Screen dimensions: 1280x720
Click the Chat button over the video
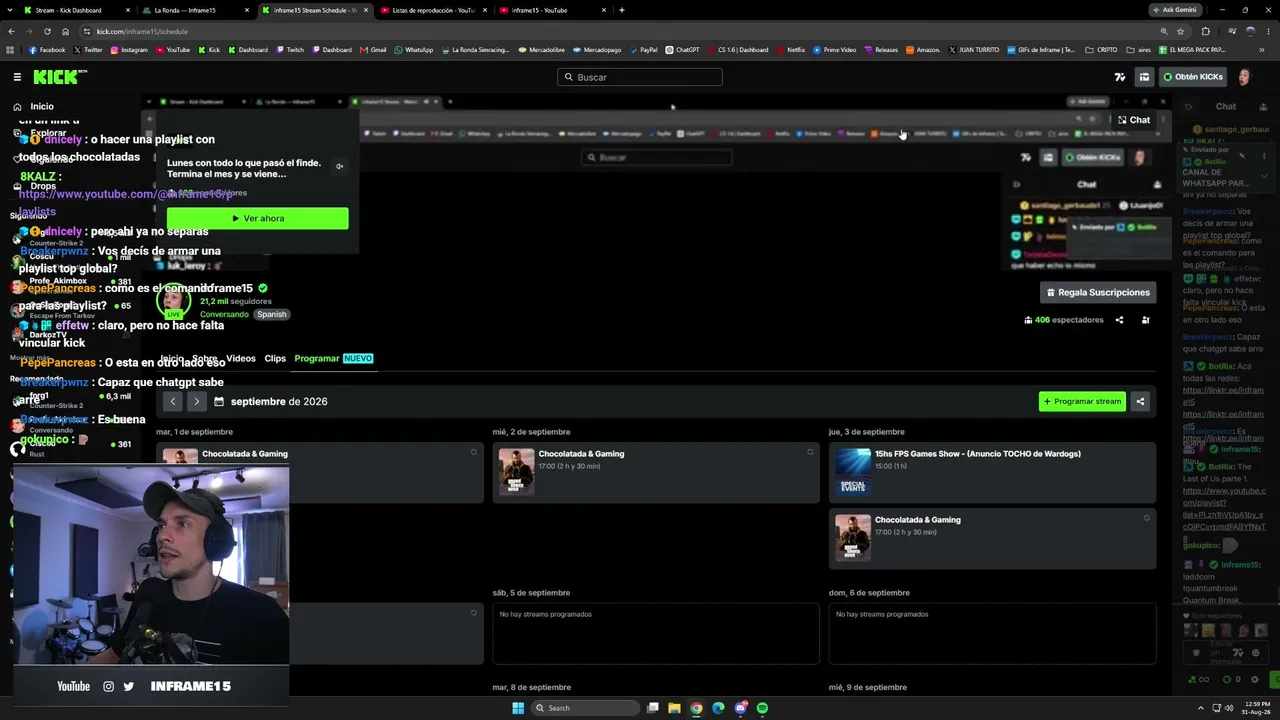[x=1134, y=120]
